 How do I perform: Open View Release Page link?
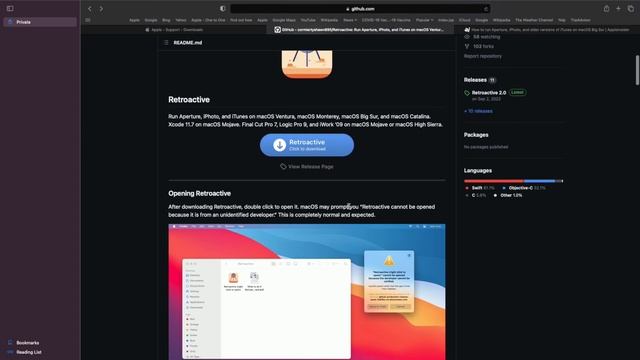point(311,167)
